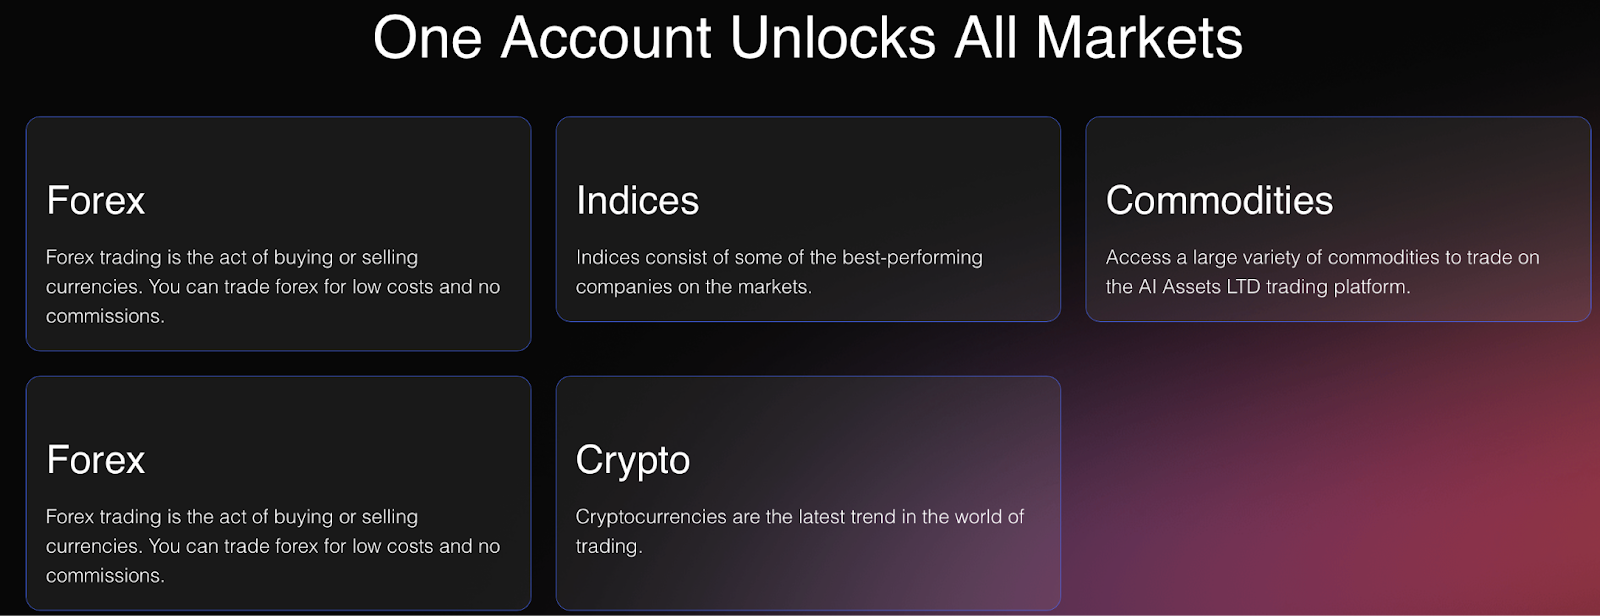Click the Crypto description about latest trend
Image resolution: width=1600 pixels, height=616 pixels.
point(799,531)
